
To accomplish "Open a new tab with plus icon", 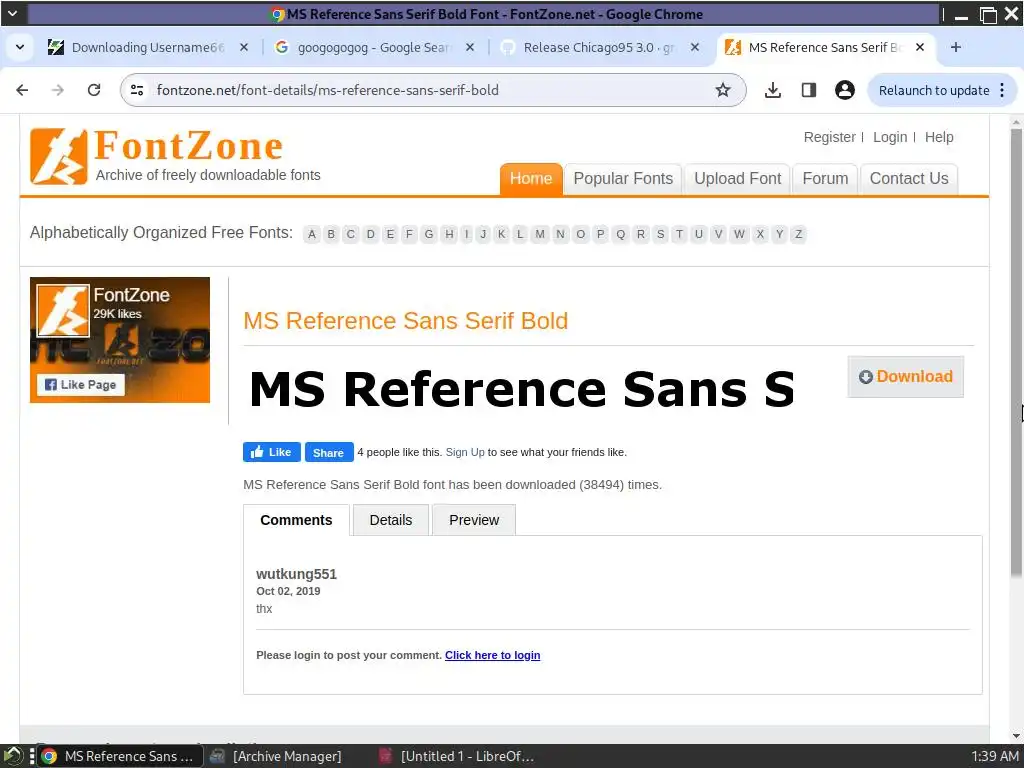I will click(x=955, y=47).
